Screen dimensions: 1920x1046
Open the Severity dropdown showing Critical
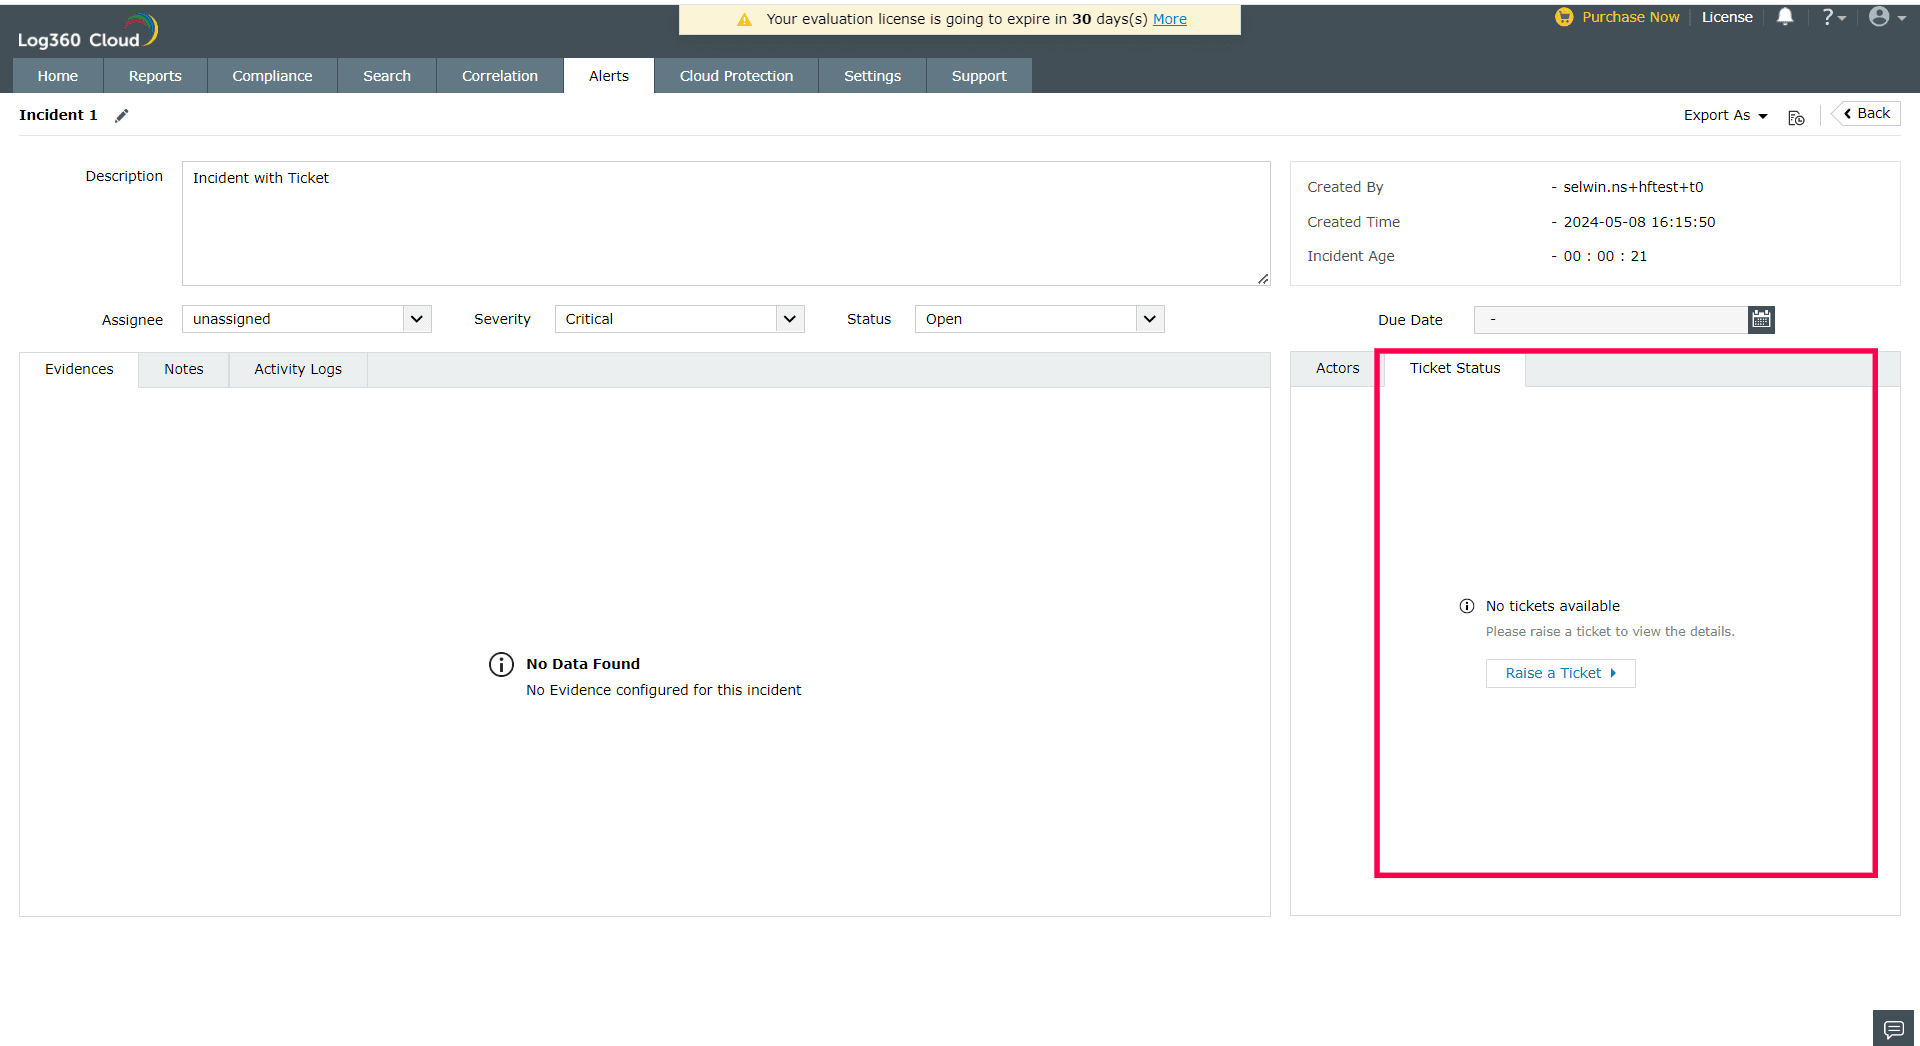click(x=679, y=319)
